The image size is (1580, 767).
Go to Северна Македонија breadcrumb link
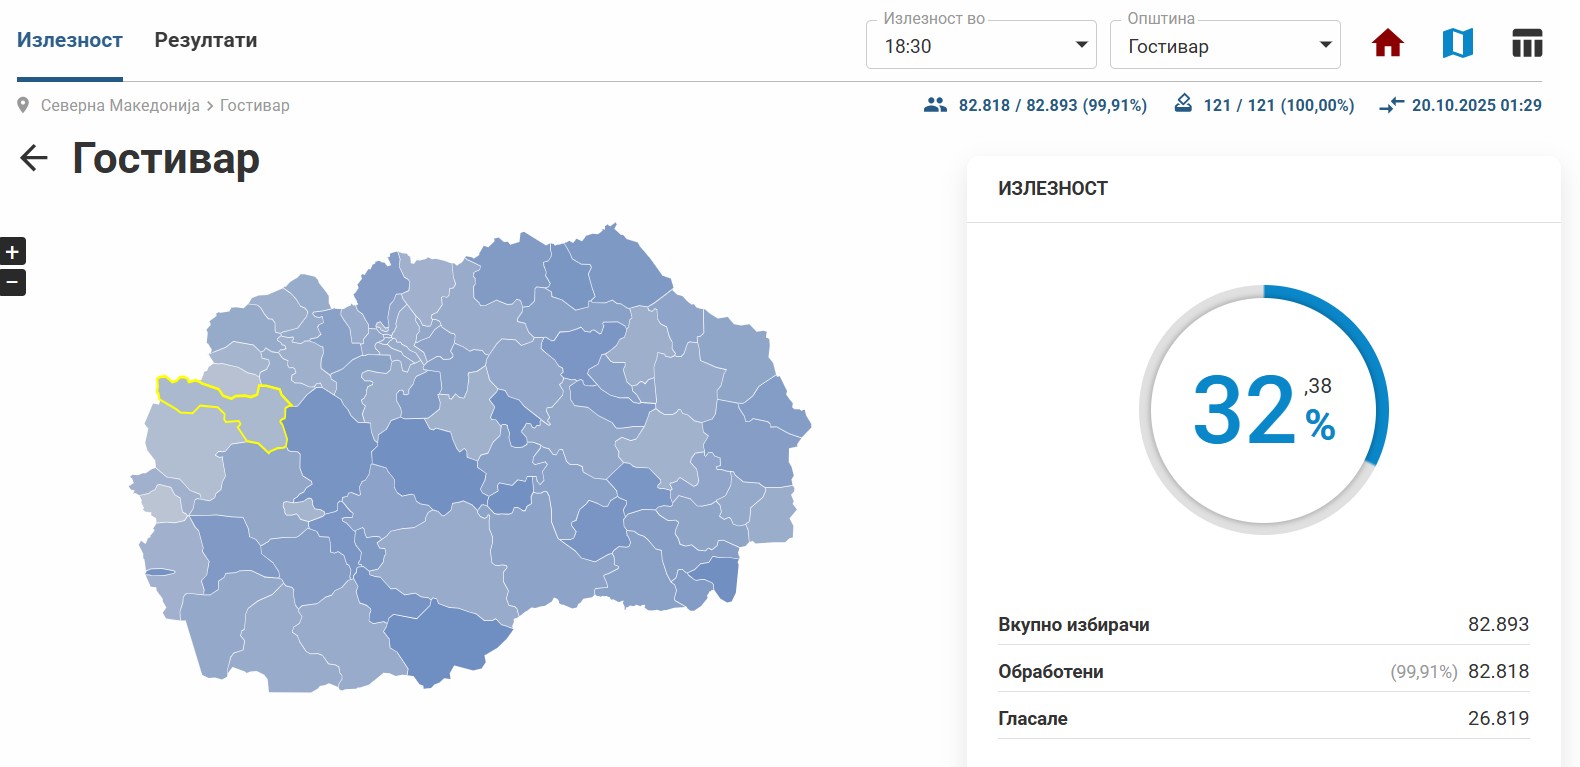(120, 105)
